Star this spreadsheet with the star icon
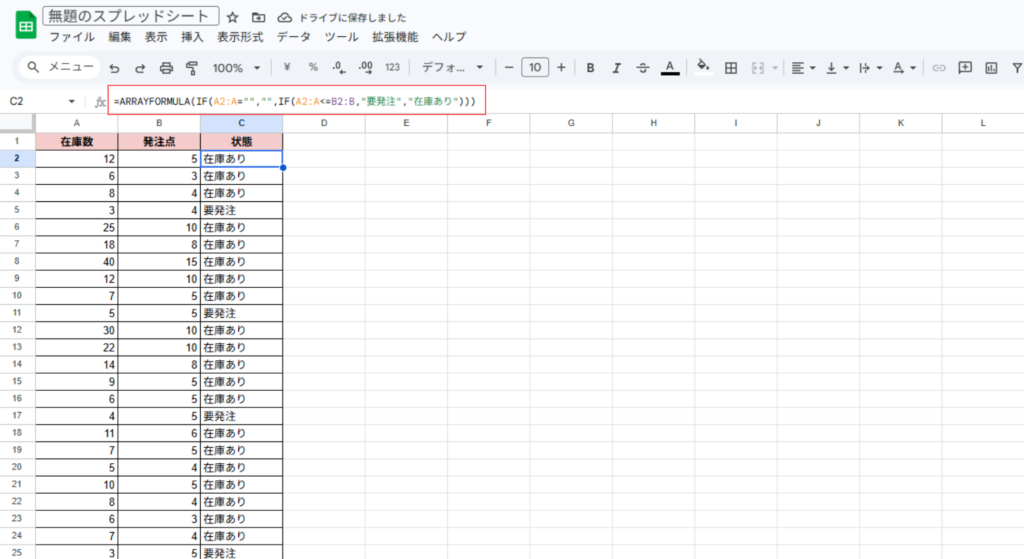This screenshot has width=1024, height=559. pyautogui.click(x=232, y=17)
